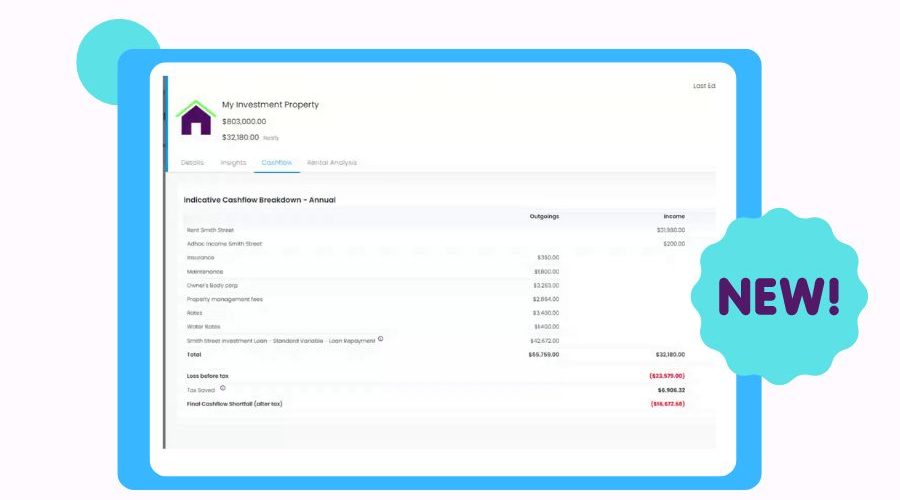Viewport: 900px width, 500px height.
Task: Click the Rent Smith Street row label
Action: tap(210, 230)
